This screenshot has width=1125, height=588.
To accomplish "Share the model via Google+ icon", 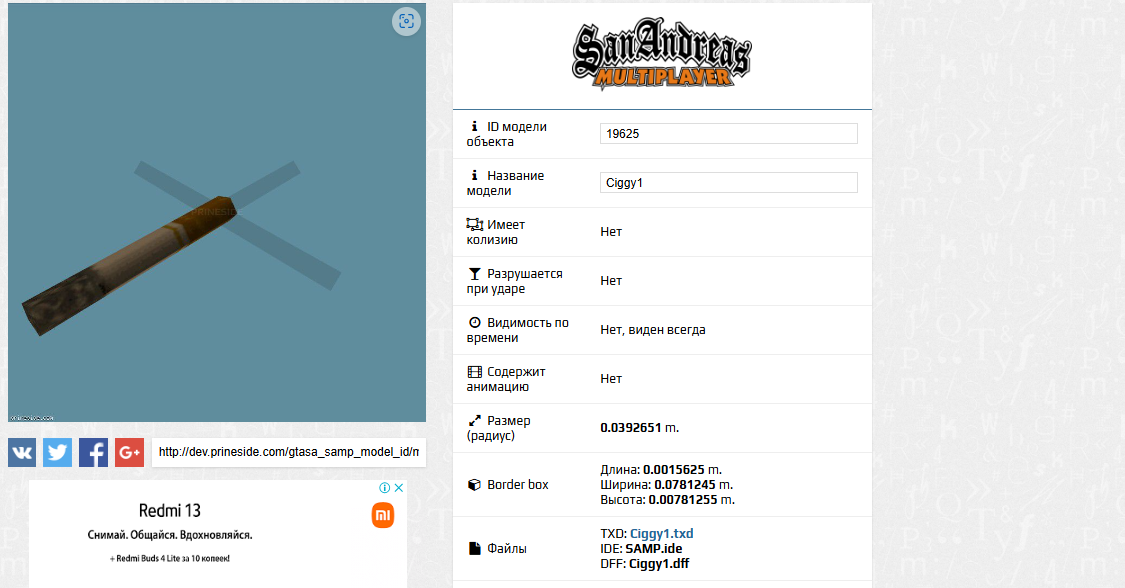I will pos(129,453).
